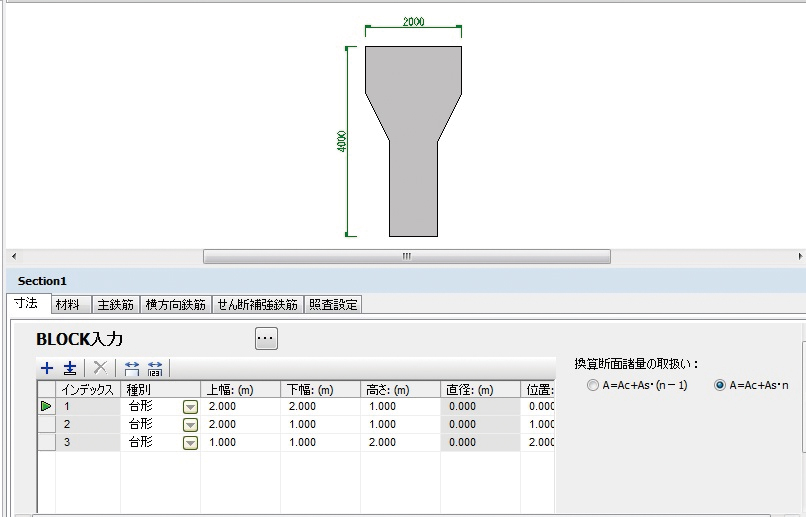Open 種別 dropdown for row 2
This screenshot has height=517, width=806.
tap(190, 425)
